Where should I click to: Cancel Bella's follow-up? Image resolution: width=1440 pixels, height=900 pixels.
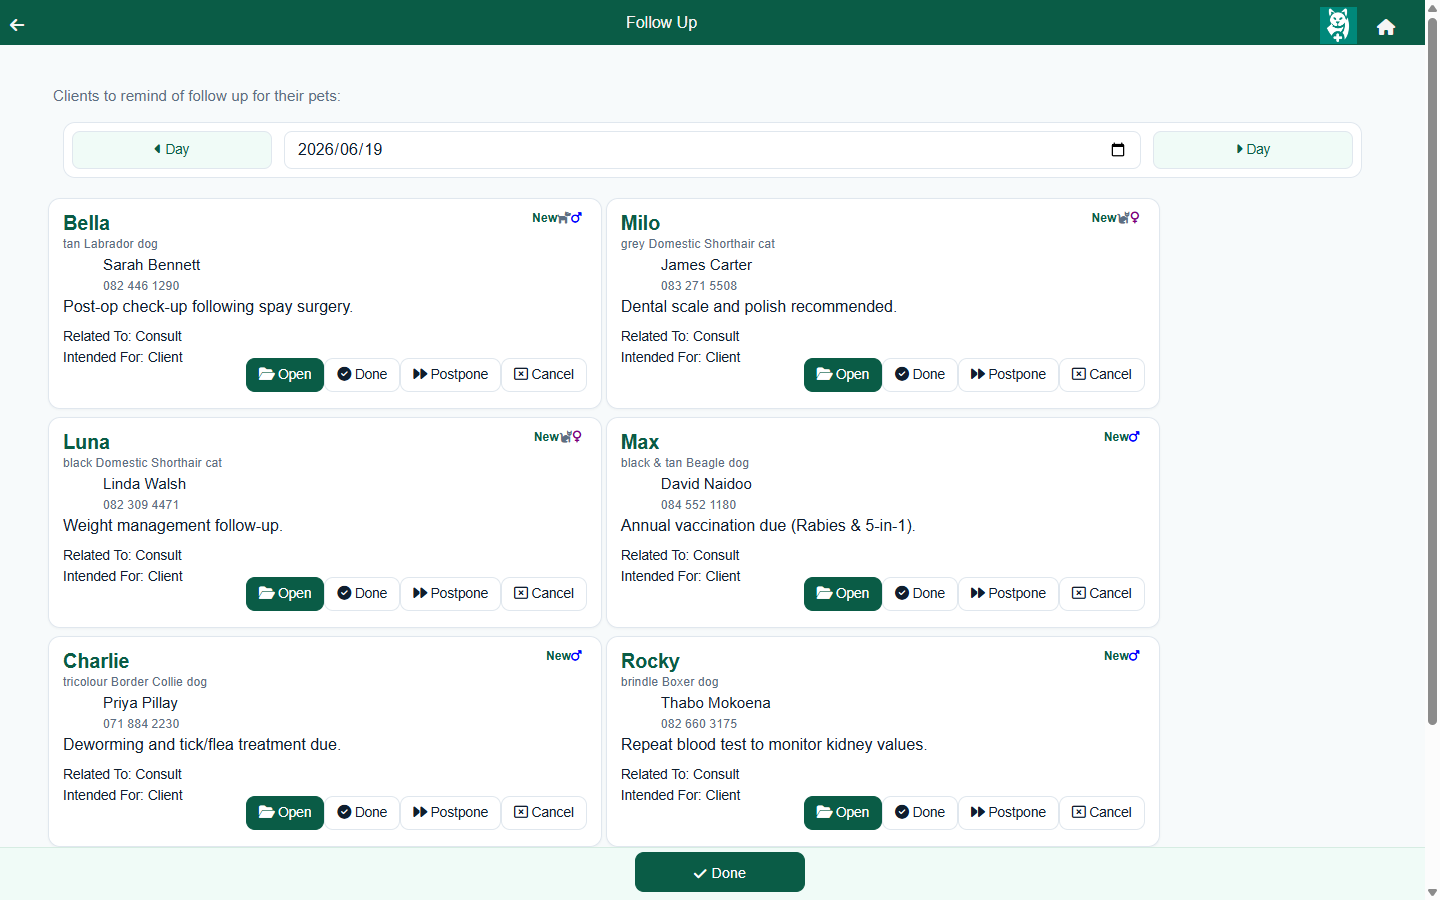click(x=544, y=375)
